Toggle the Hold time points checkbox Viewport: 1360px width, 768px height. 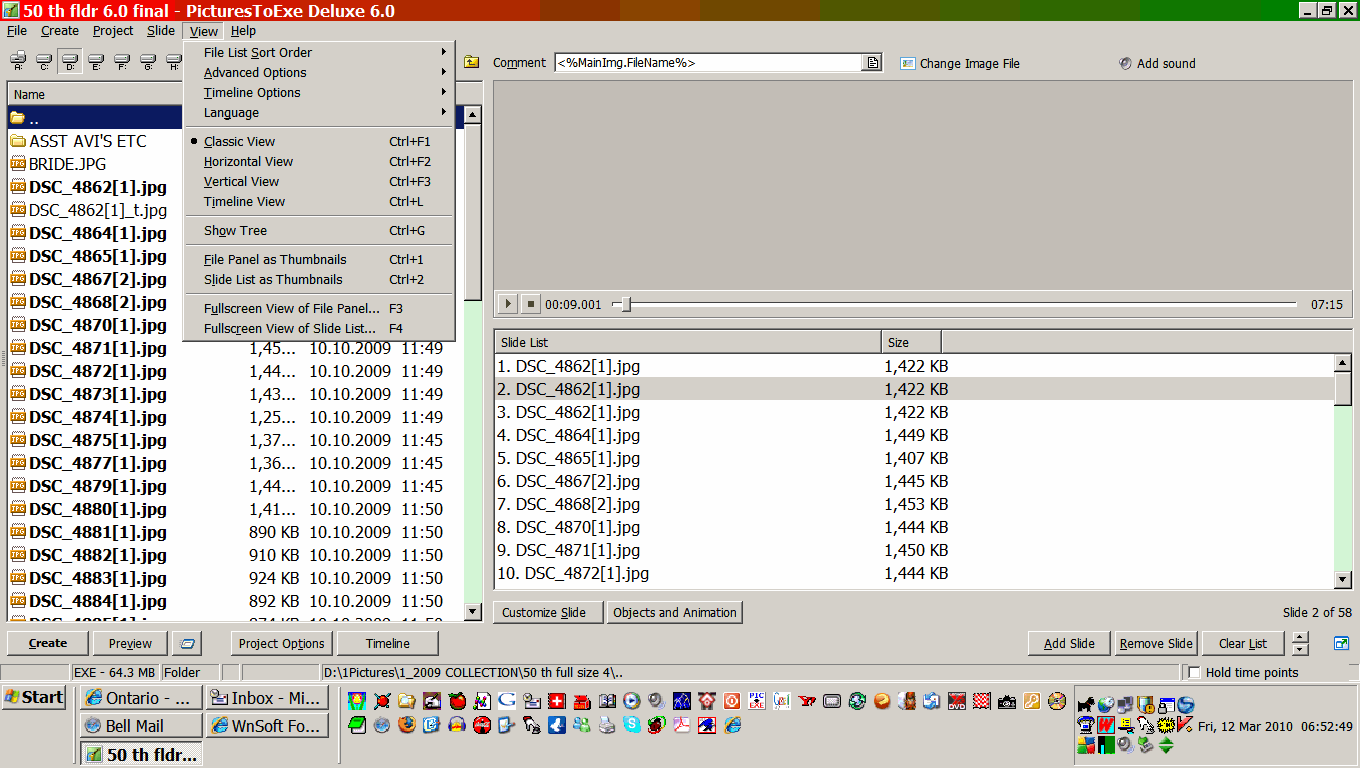tap(1194, 672)
